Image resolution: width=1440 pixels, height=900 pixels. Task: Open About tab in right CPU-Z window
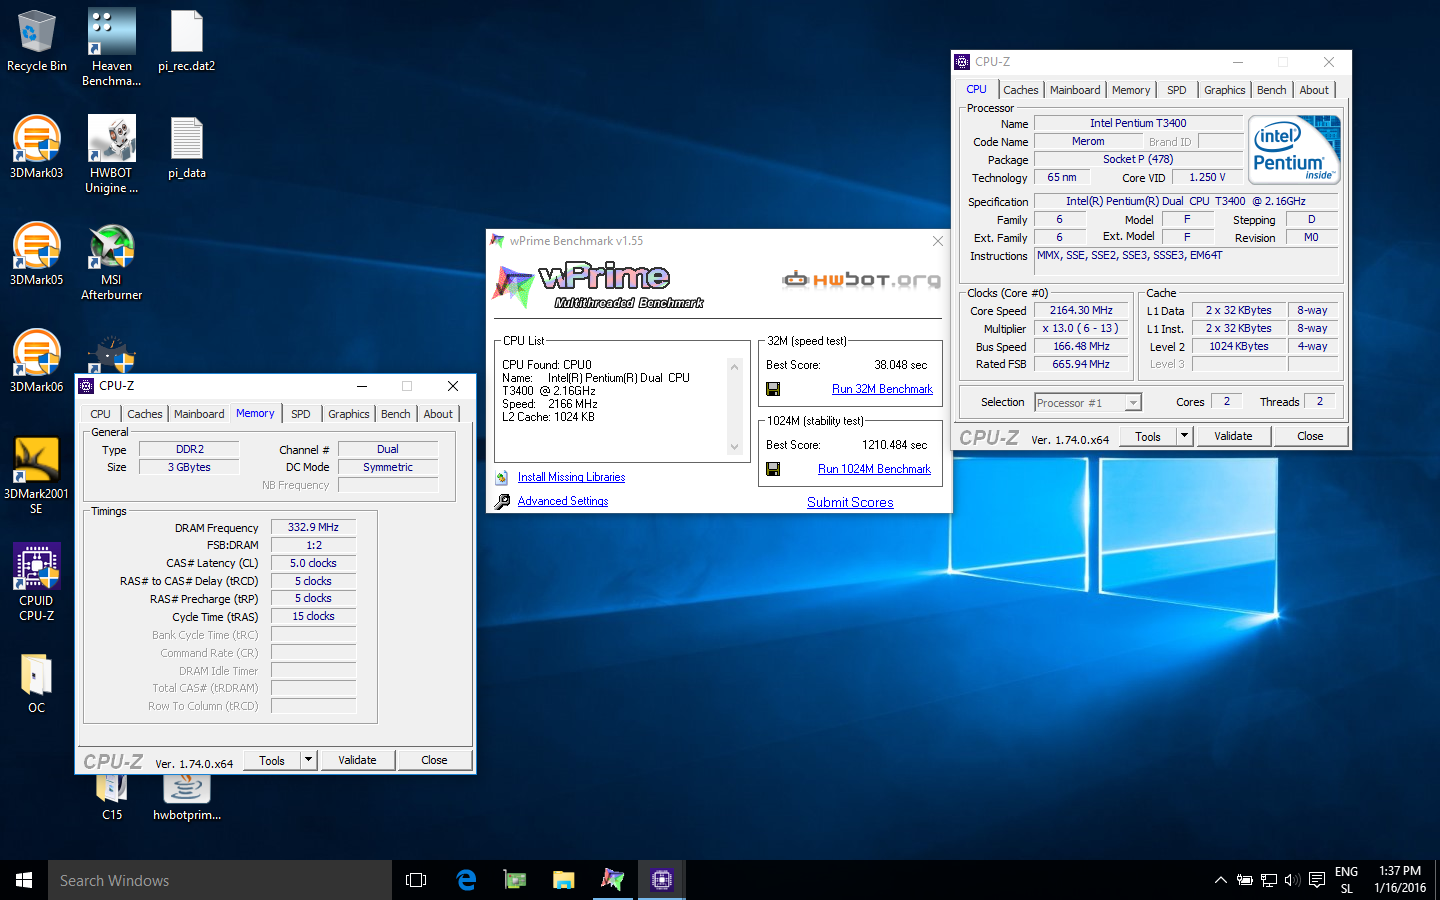1314,90
